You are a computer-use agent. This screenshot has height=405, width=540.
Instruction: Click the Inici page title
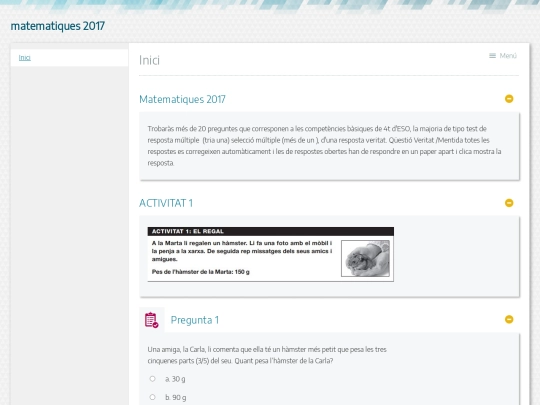[149, 60]
